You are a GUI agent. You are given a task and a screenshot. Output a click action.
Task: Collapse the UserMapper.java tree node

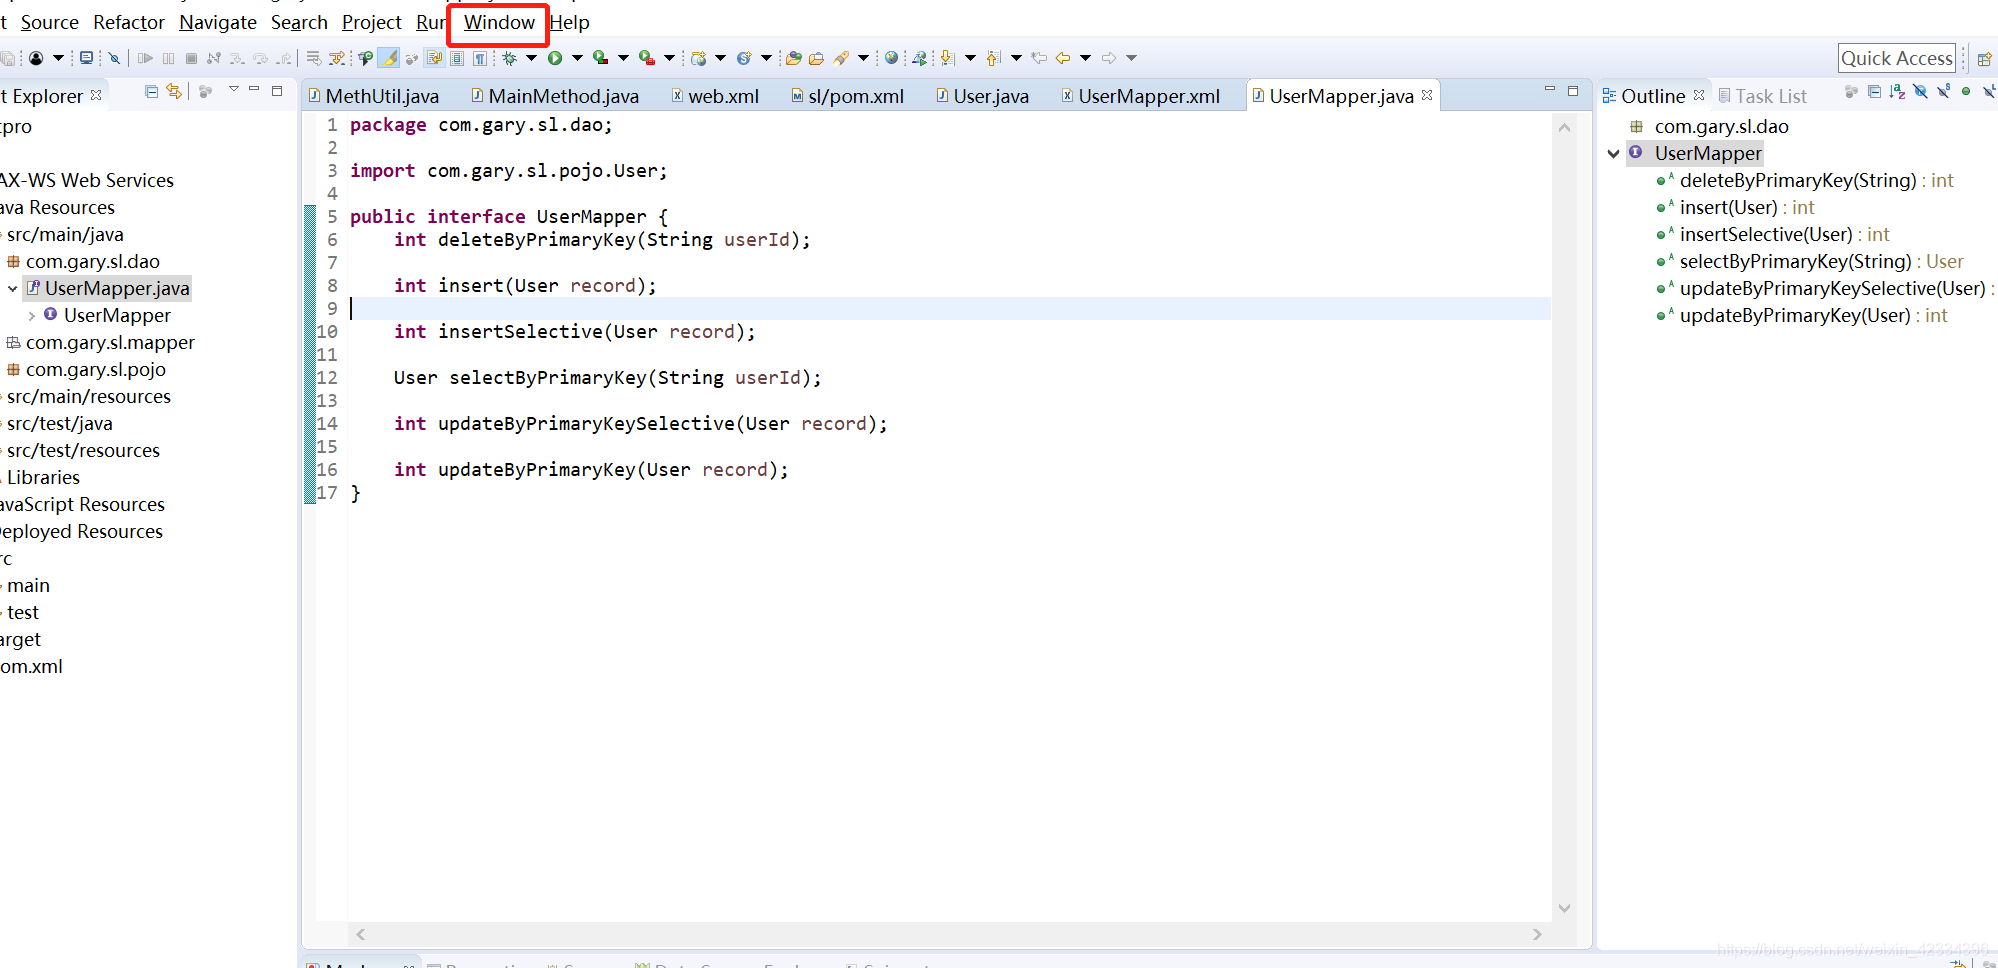click(x=13, y=289)
